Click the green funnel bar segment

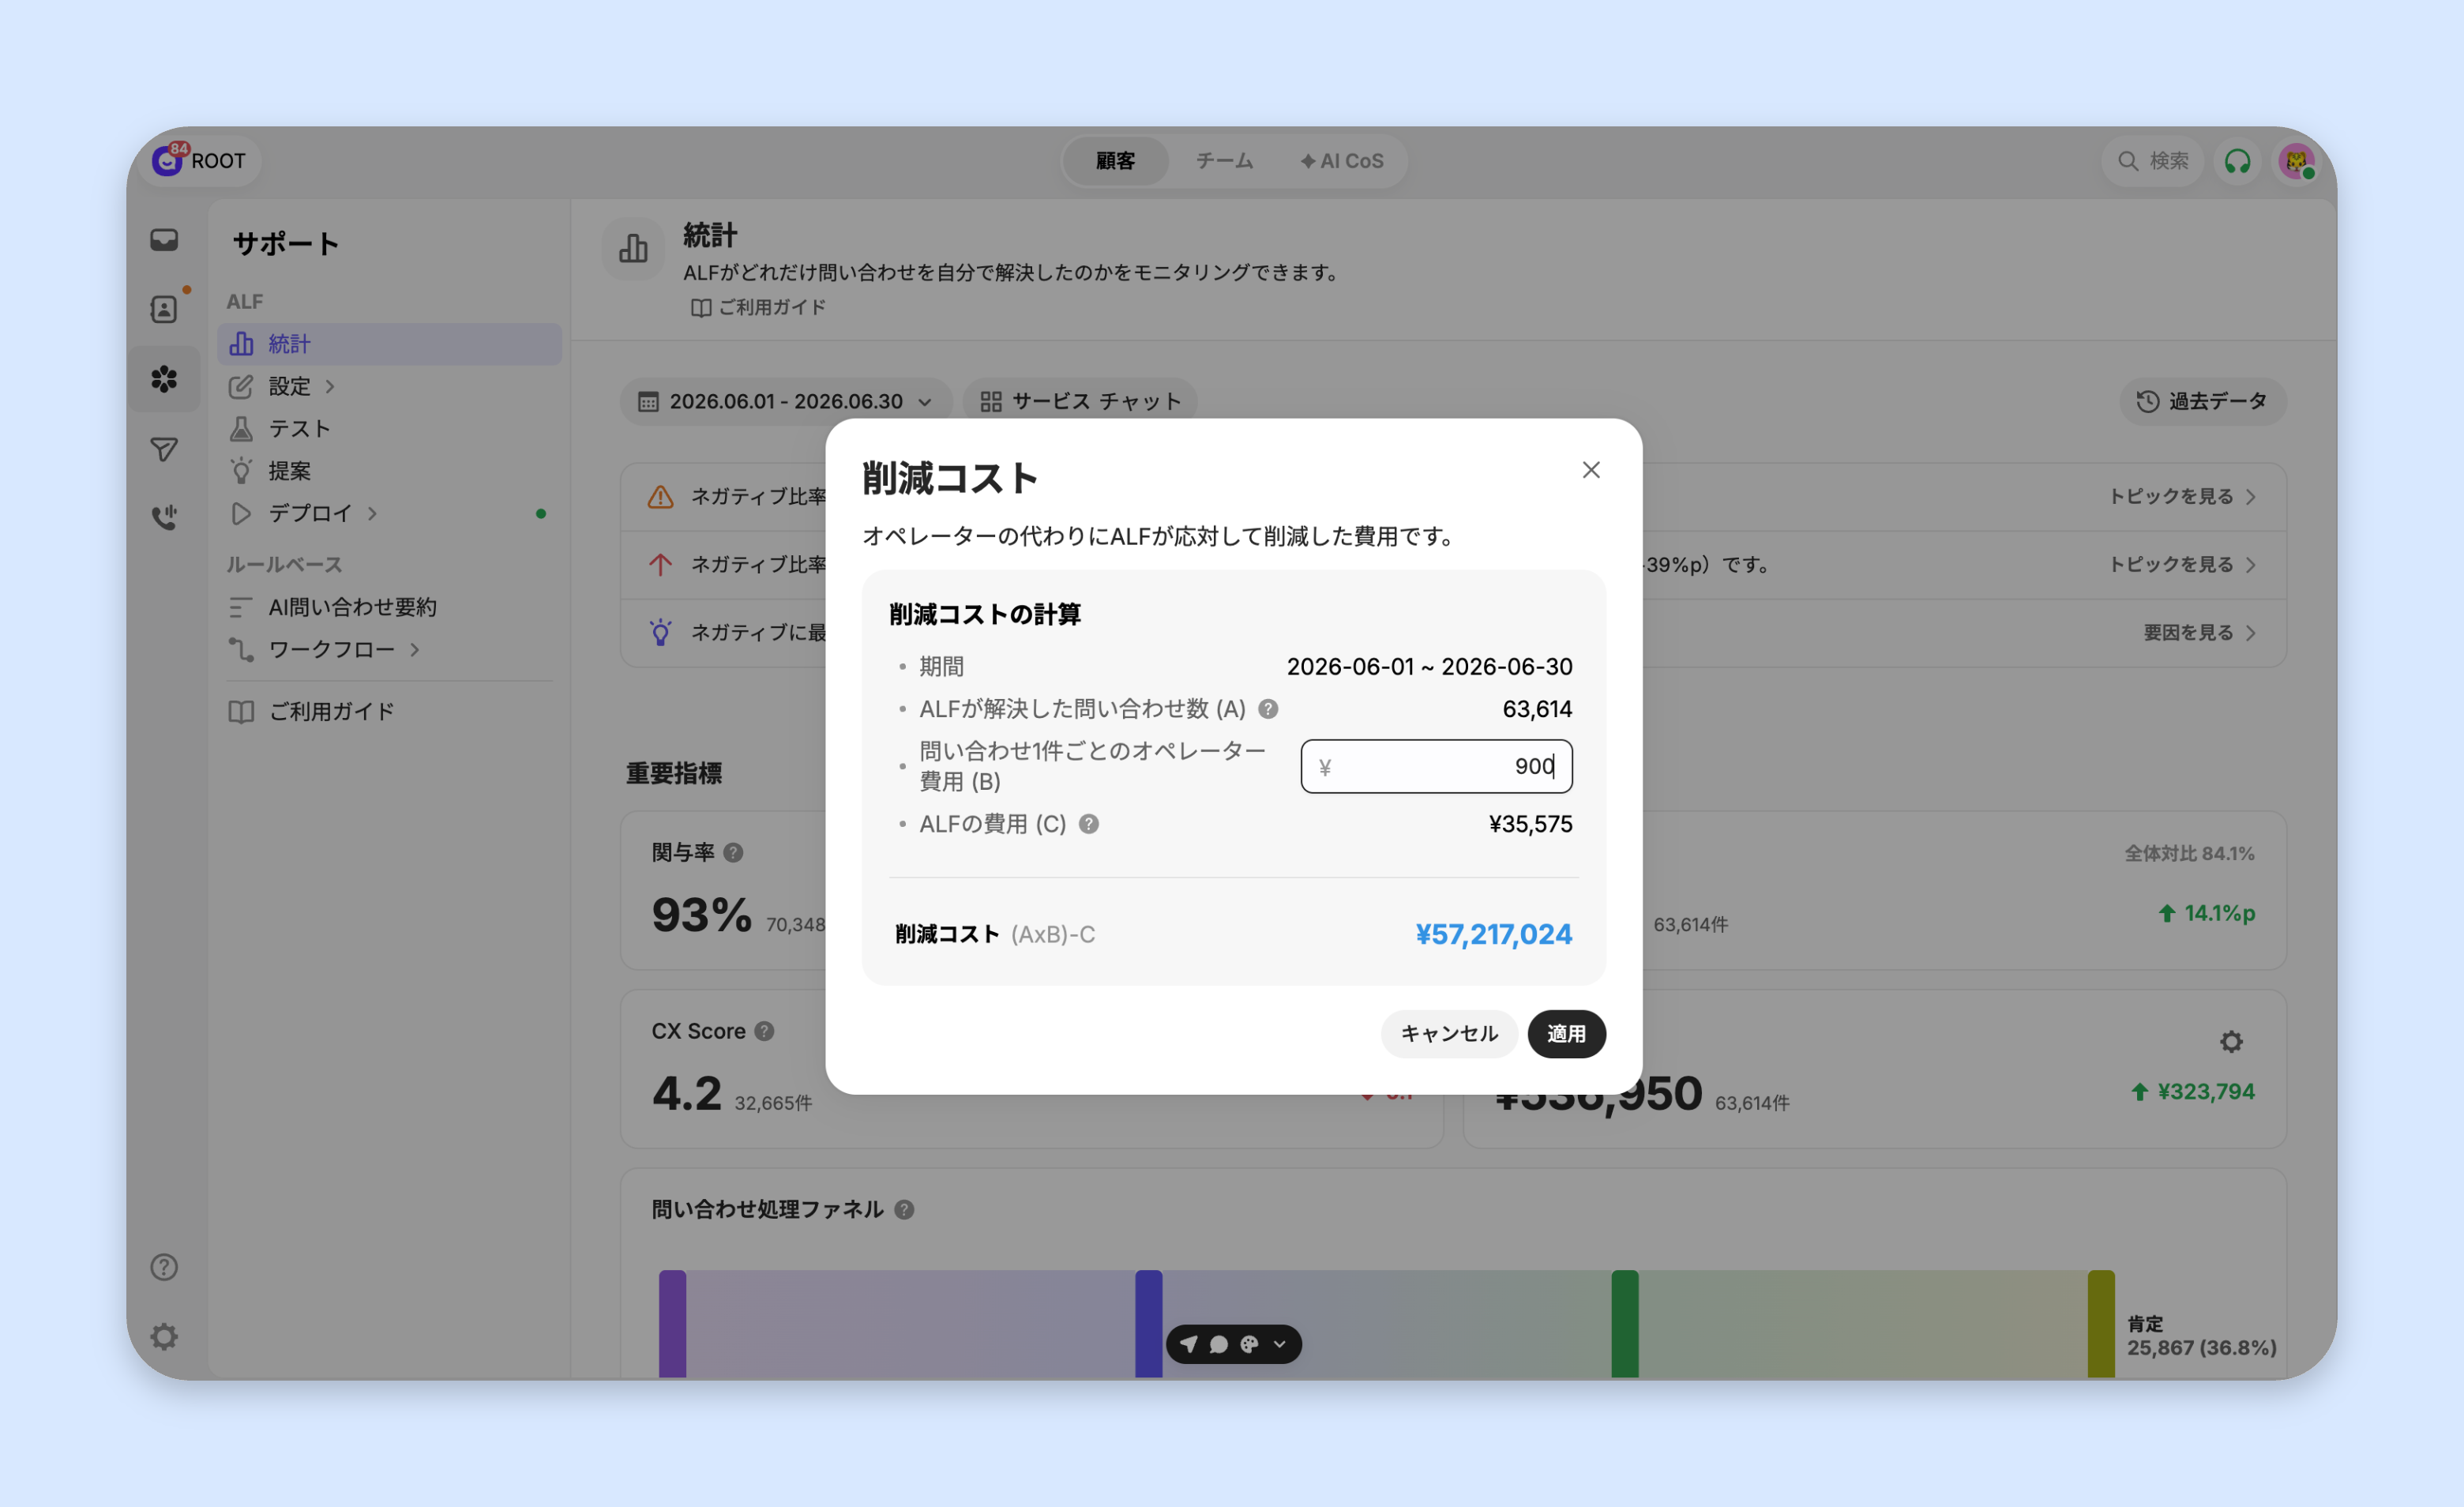(1625, 1324)
